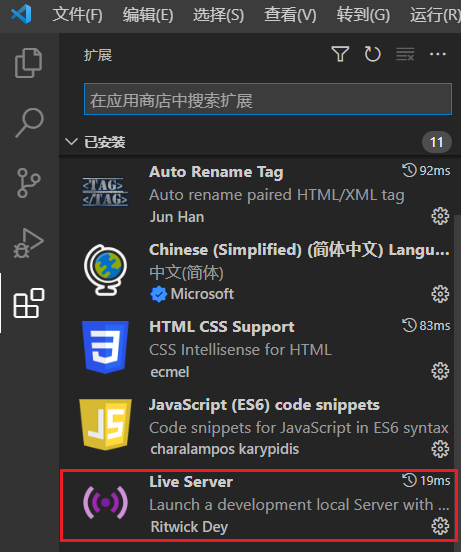Click the 92ms activation time indicator
The width and height of the screenshot is (461, 552).
coord(426,171)
